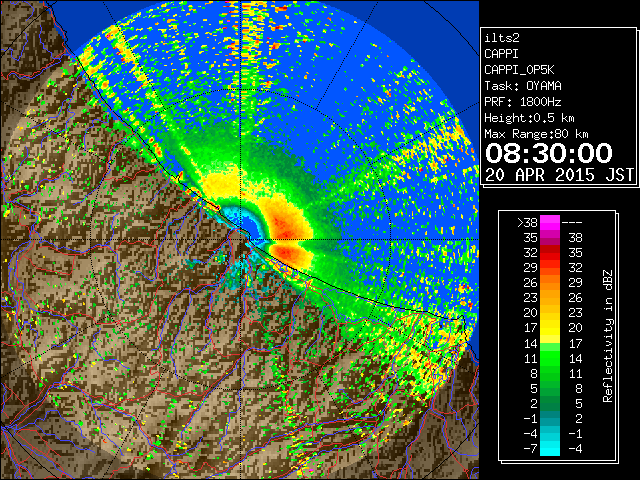Click the 'Reflectivity in dBZ' legend title
Viewport: 640px width, 480px height.
tap(608, 336)
